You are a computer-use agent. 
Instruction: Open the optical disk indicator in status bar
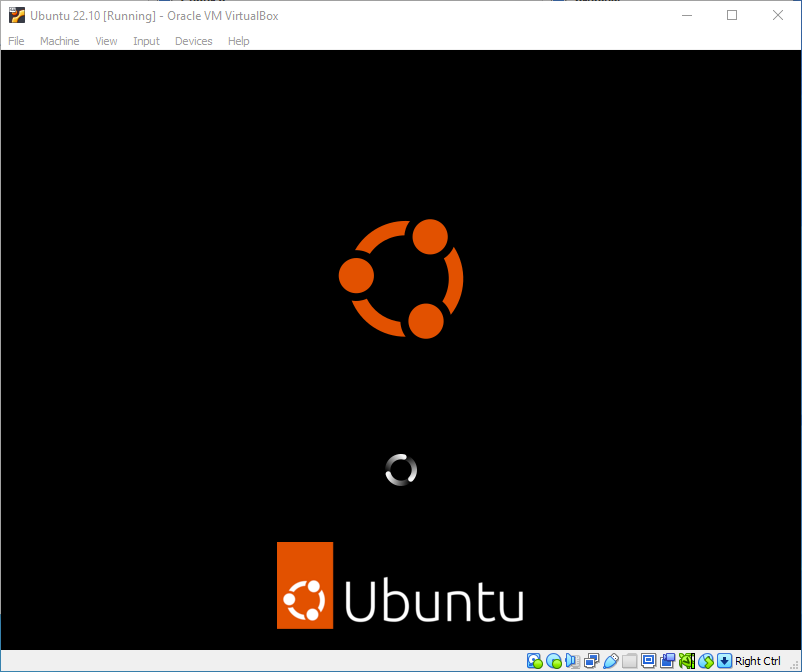tap(553, 661)
